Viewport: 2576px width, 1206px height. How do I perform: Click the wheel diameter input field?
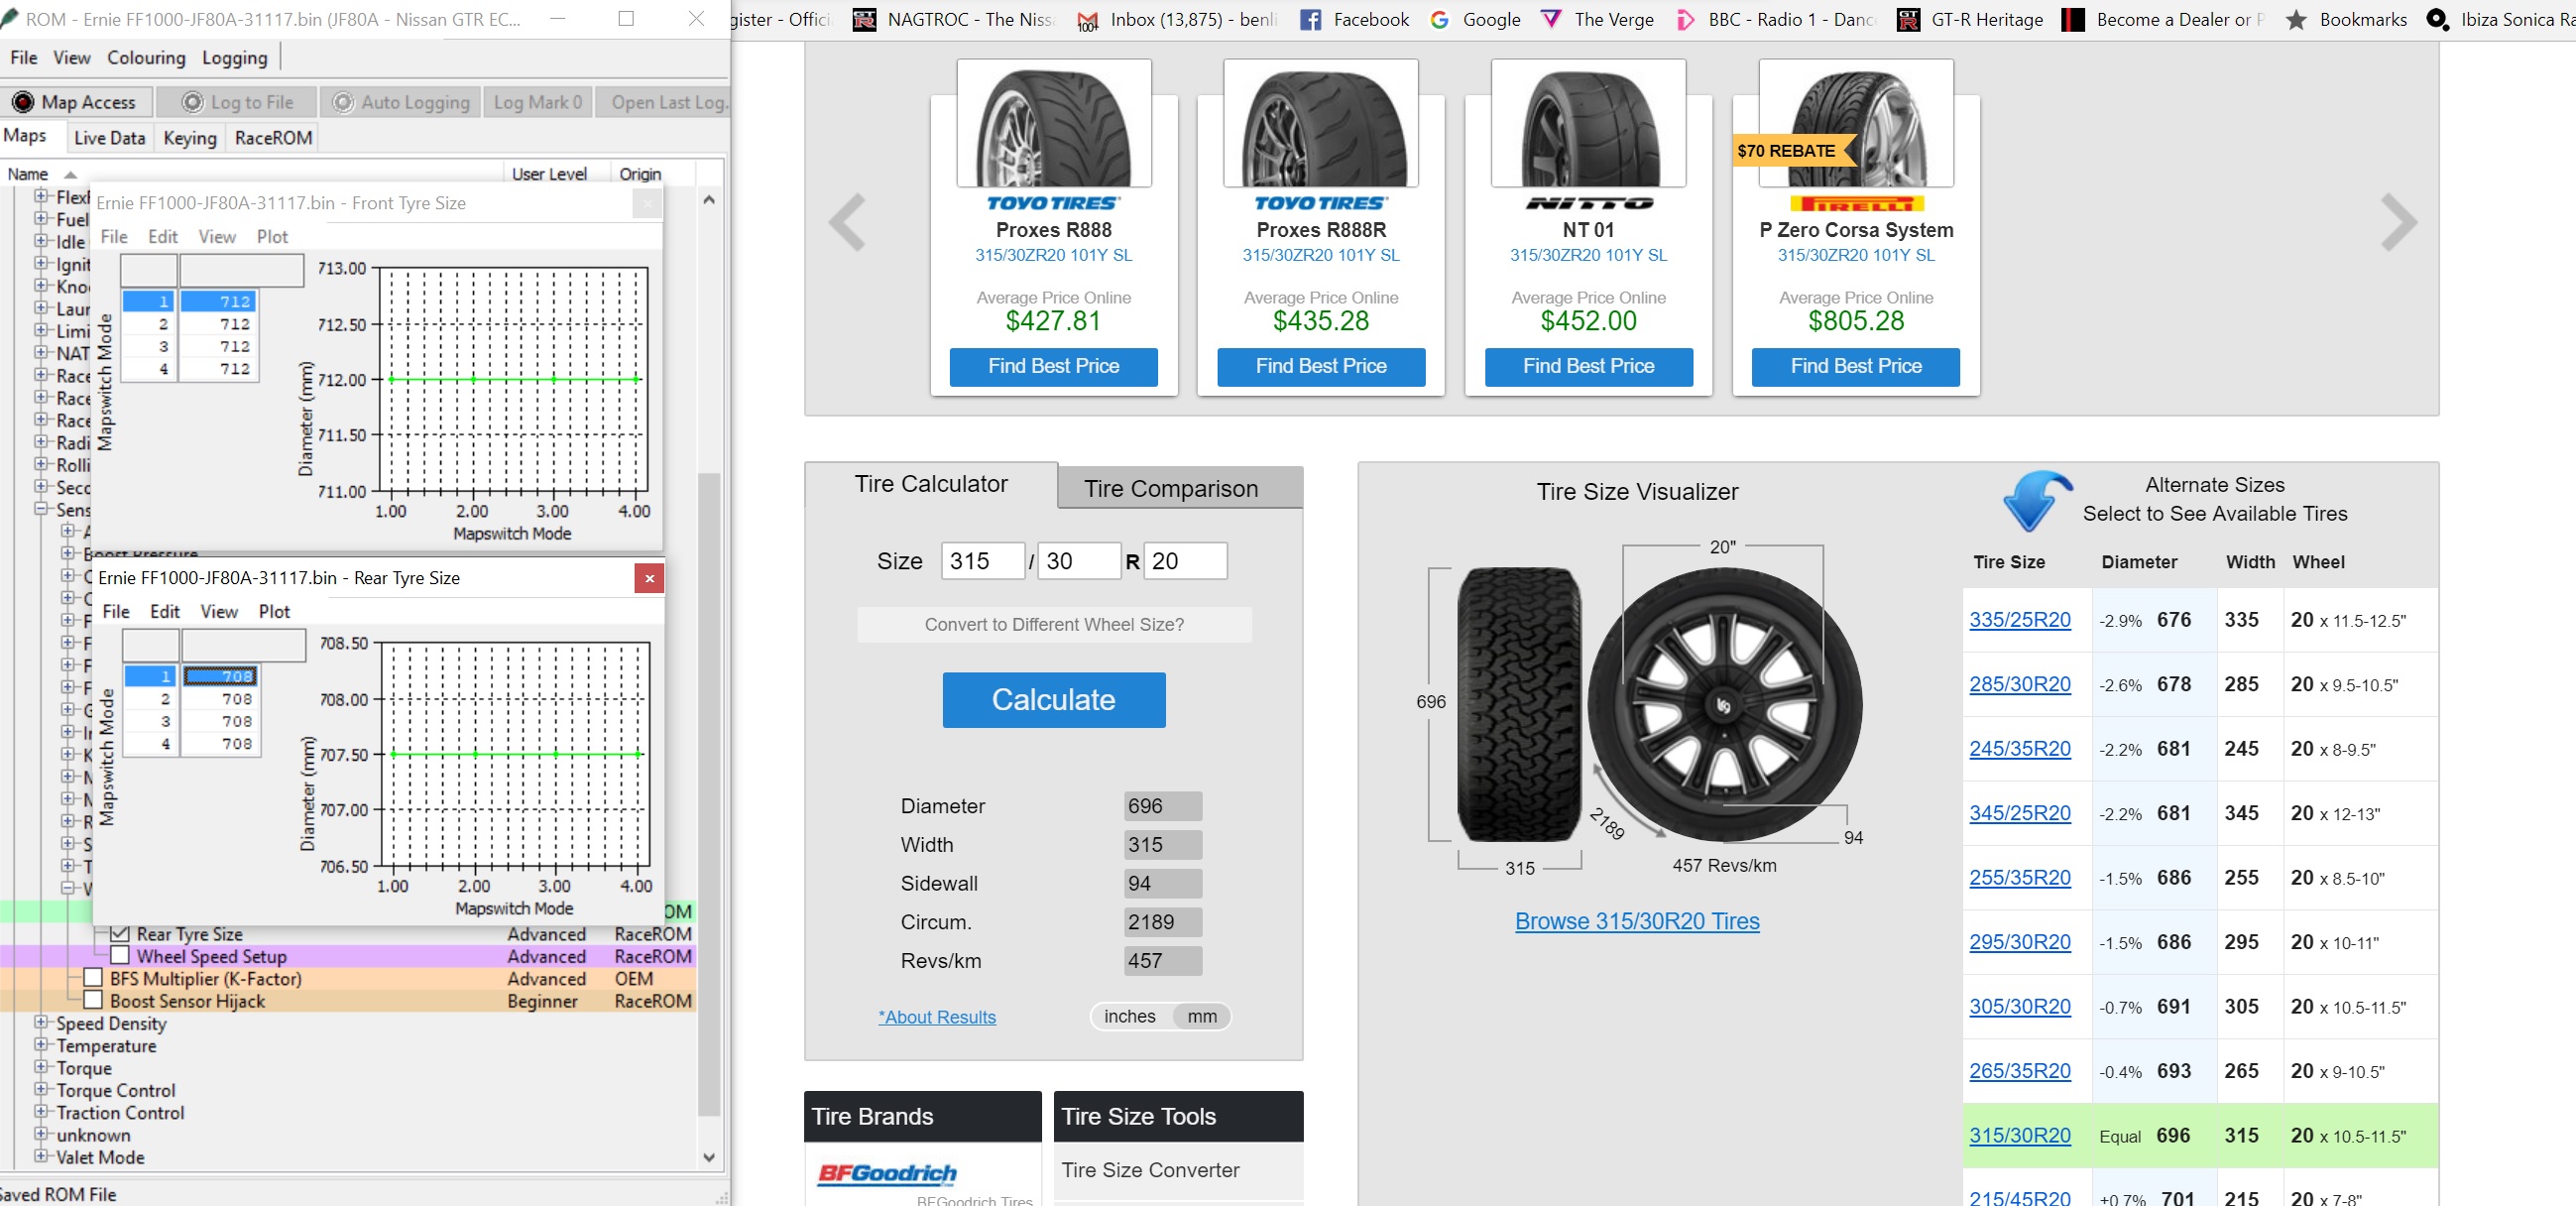click(1185, 561)
